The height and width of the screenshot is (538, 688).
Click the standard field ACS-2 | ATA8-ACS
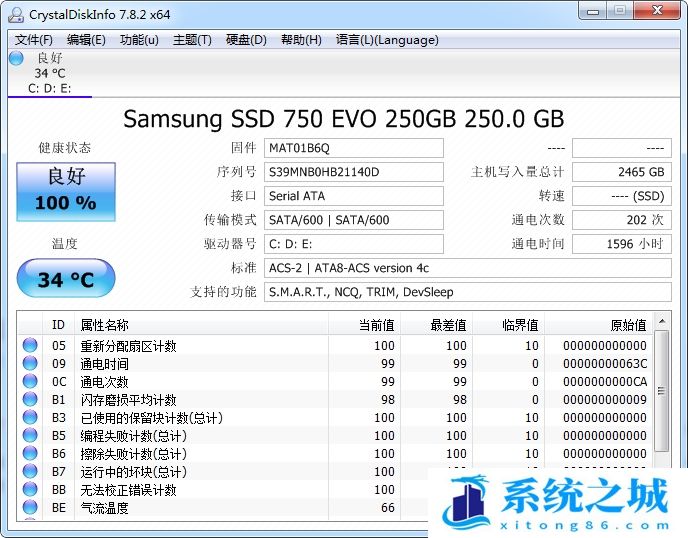(468, 268)
